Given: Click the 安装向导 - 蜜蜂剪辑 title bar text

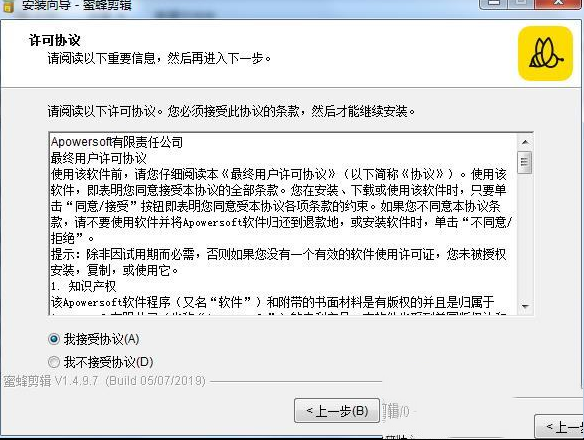Looking at the screenshot, I should [77, 5].
